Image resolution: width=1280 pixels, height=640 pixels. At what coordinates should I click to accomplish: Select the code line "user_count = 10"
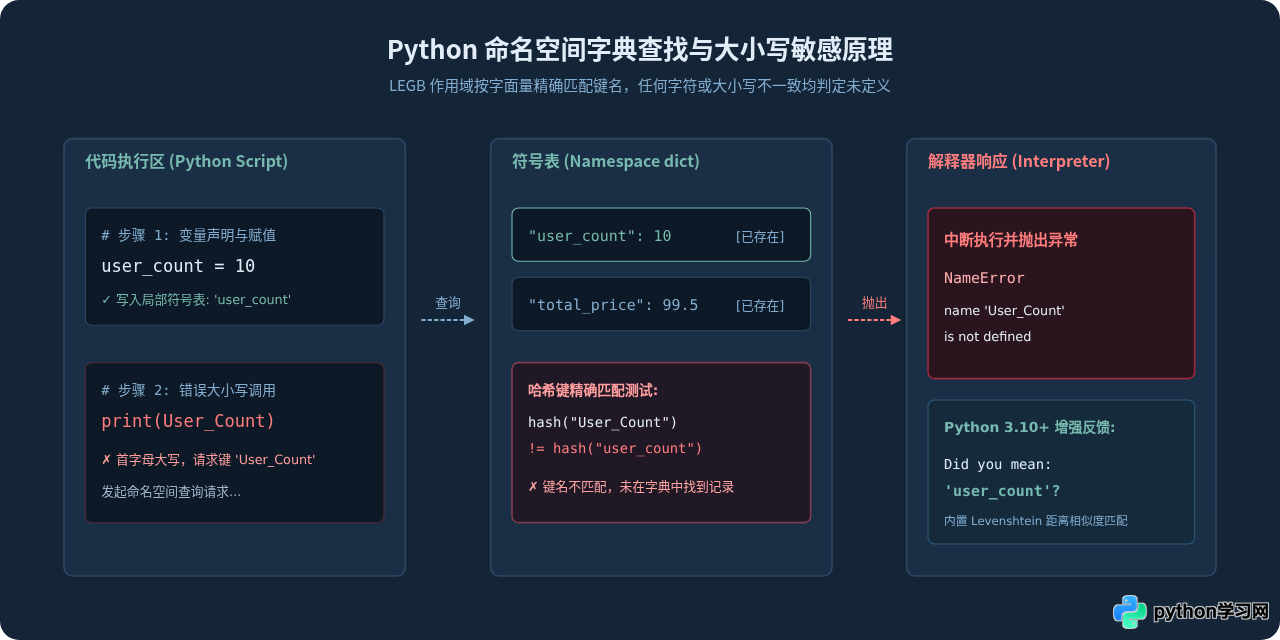(178, 266)
